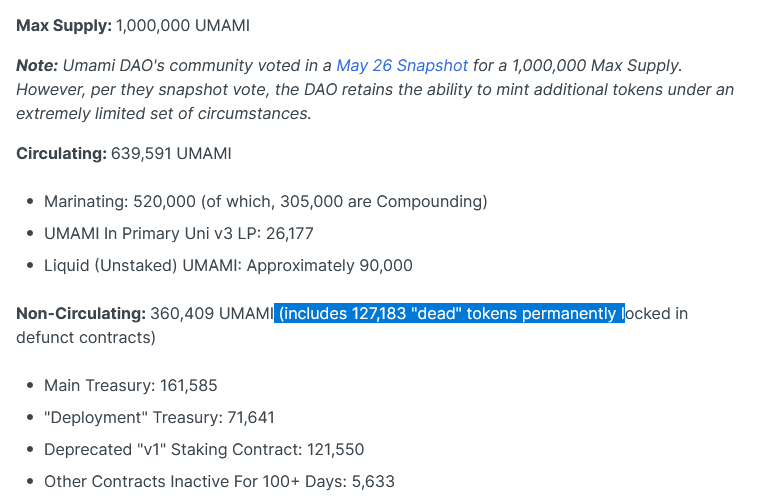Click the Circulating 639,591 UMAMI line

(x=124, y=154)
